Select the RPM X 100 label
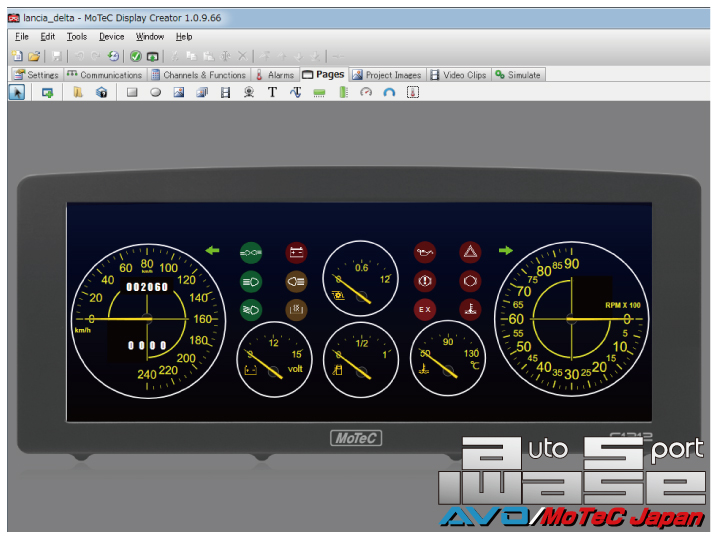Screen dimensions: 717x539 (x=623, y=305)
